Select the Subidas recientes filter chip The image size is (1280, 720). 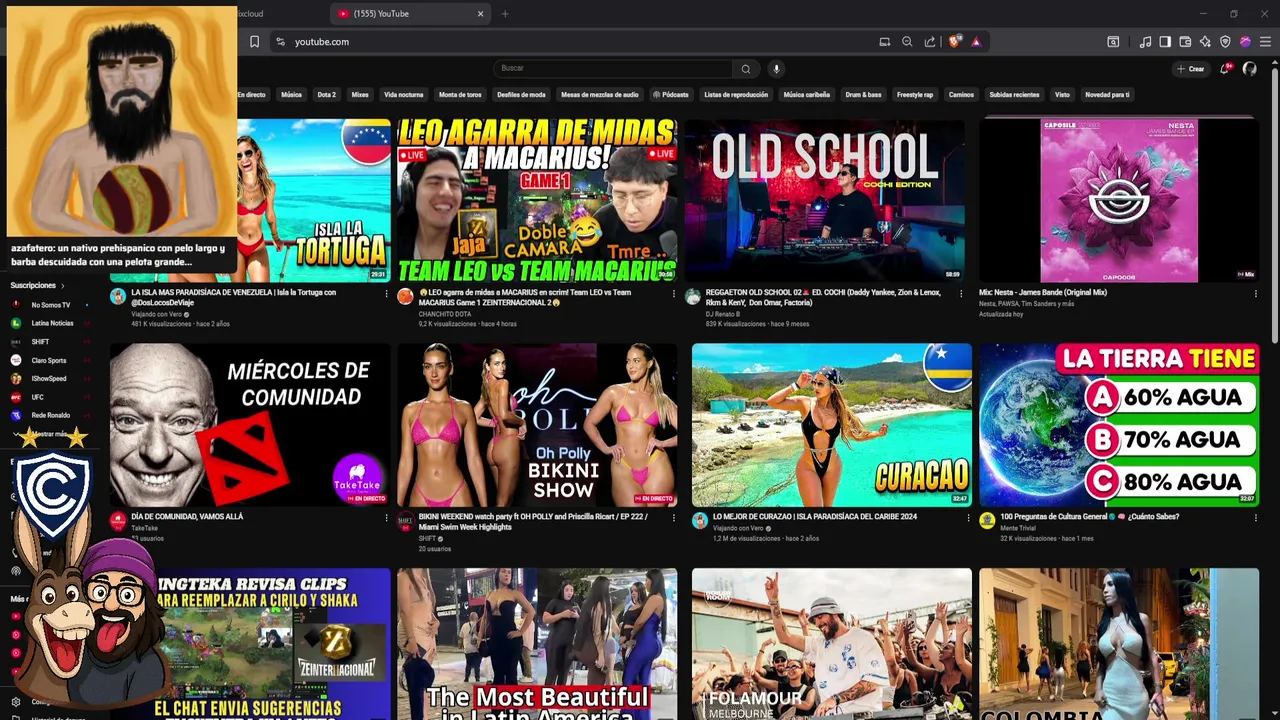tap(1014, 95)
